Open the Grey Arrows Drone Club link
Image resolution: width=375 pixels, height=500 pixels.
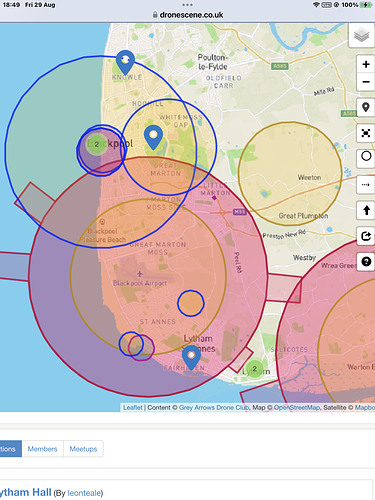(x=214, y=407)
